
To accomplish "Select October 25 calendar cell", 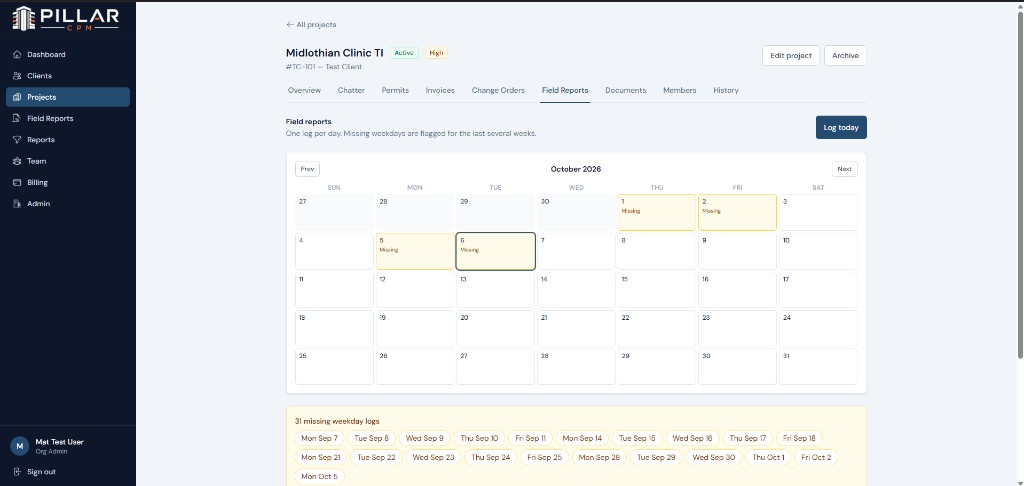I will pos(334,366).
